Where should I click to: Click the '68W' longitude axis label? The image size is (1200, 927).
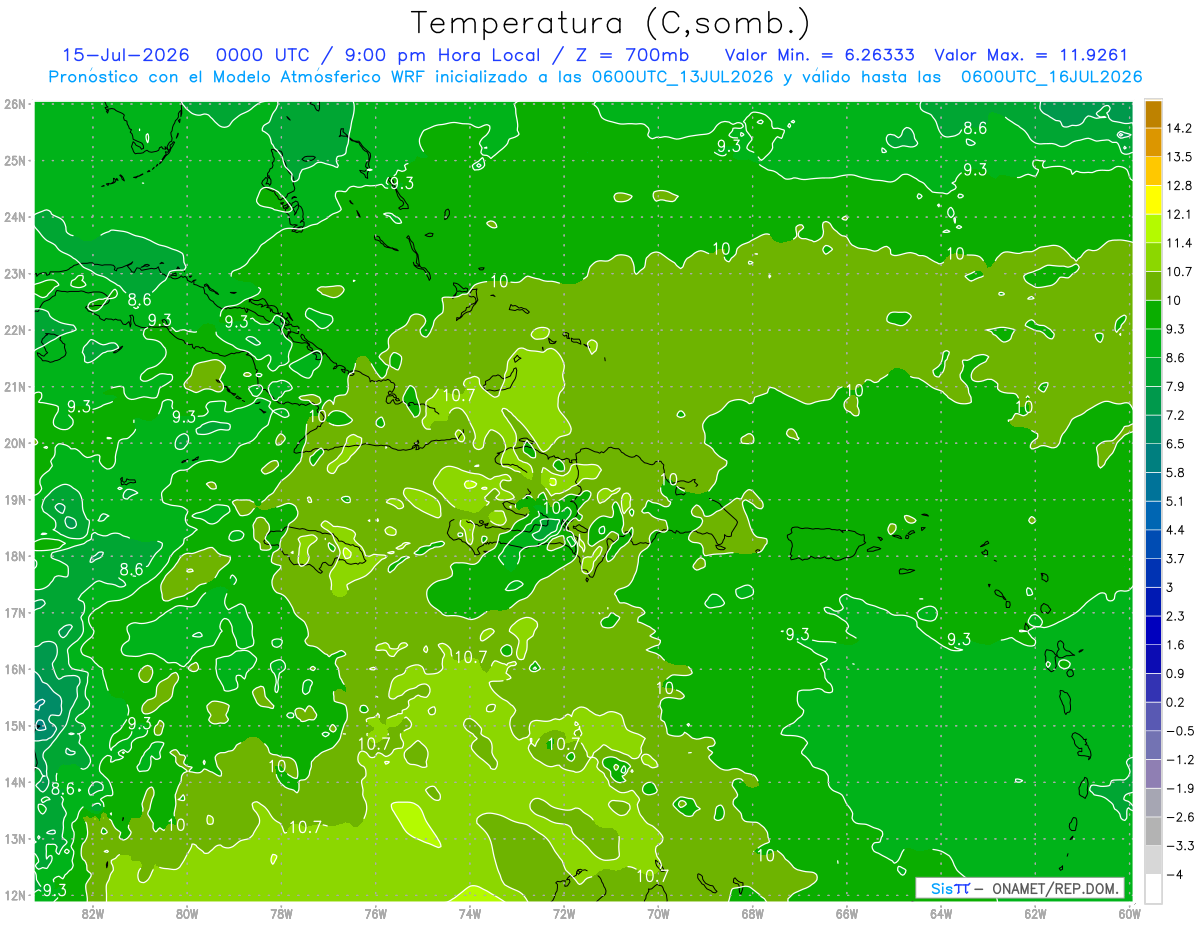pos(752,913)
